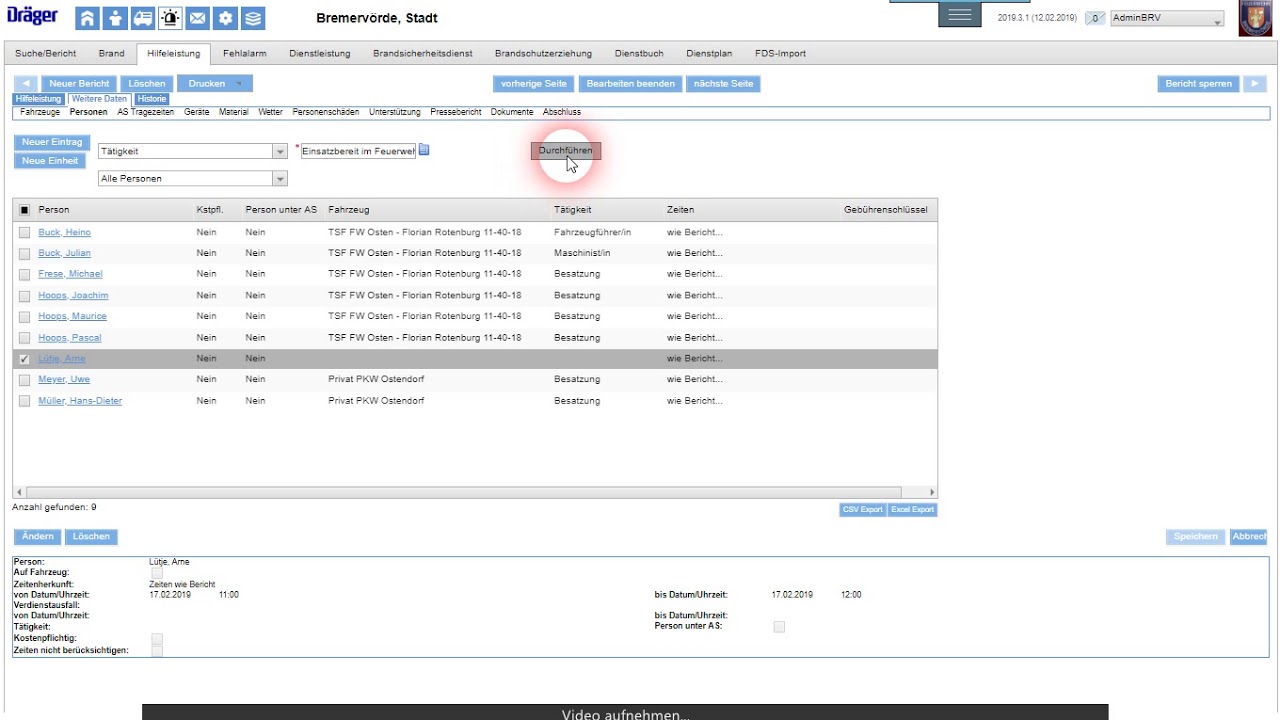Screen dimensions: 1280x720
Task: Open the lookup icon beside Einsatzbereit field
Action: click(x=424, y=150)
